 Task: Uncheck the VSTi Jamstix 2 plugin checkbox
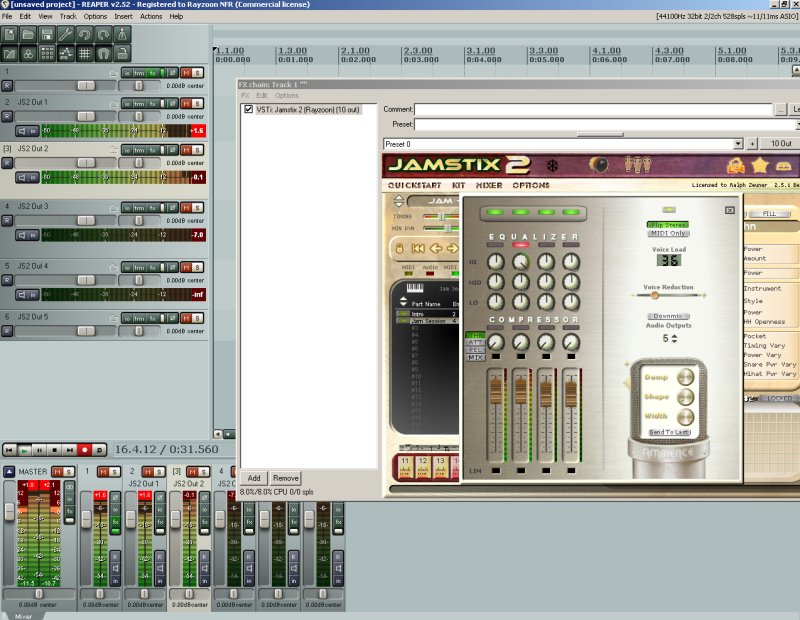(x=249, y=109)
